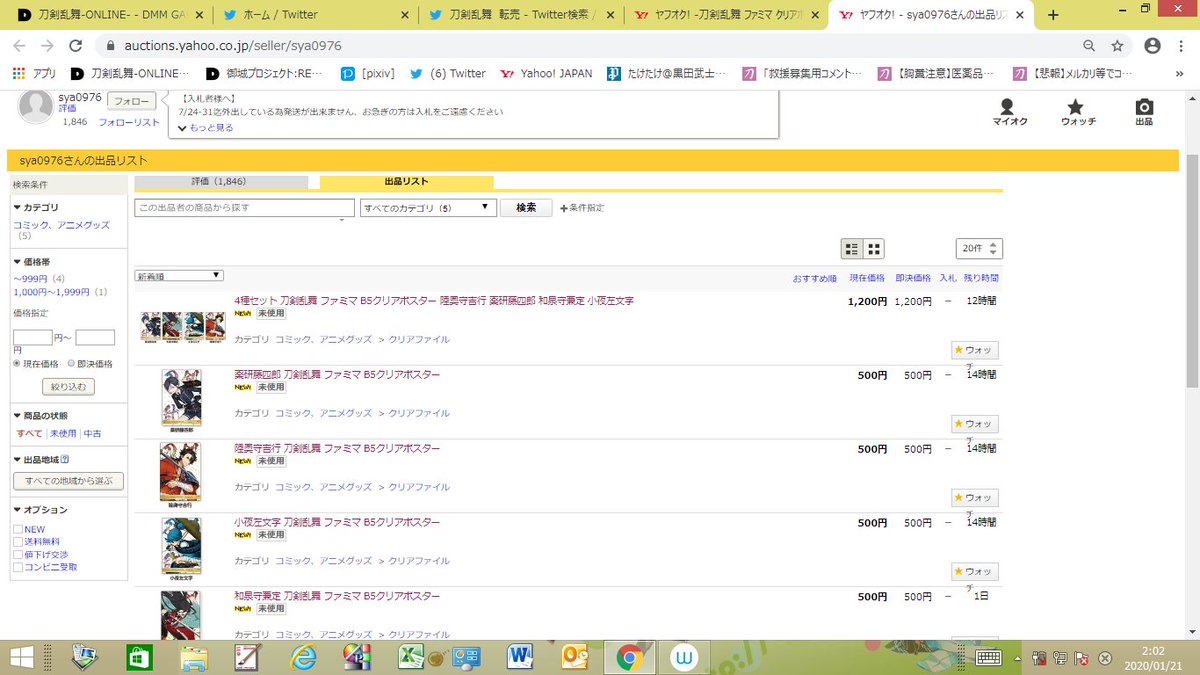Viewport: 1200px width, 675px height.
Task: Collapse the 商品の状態 filter section
Action: (40, 416)
